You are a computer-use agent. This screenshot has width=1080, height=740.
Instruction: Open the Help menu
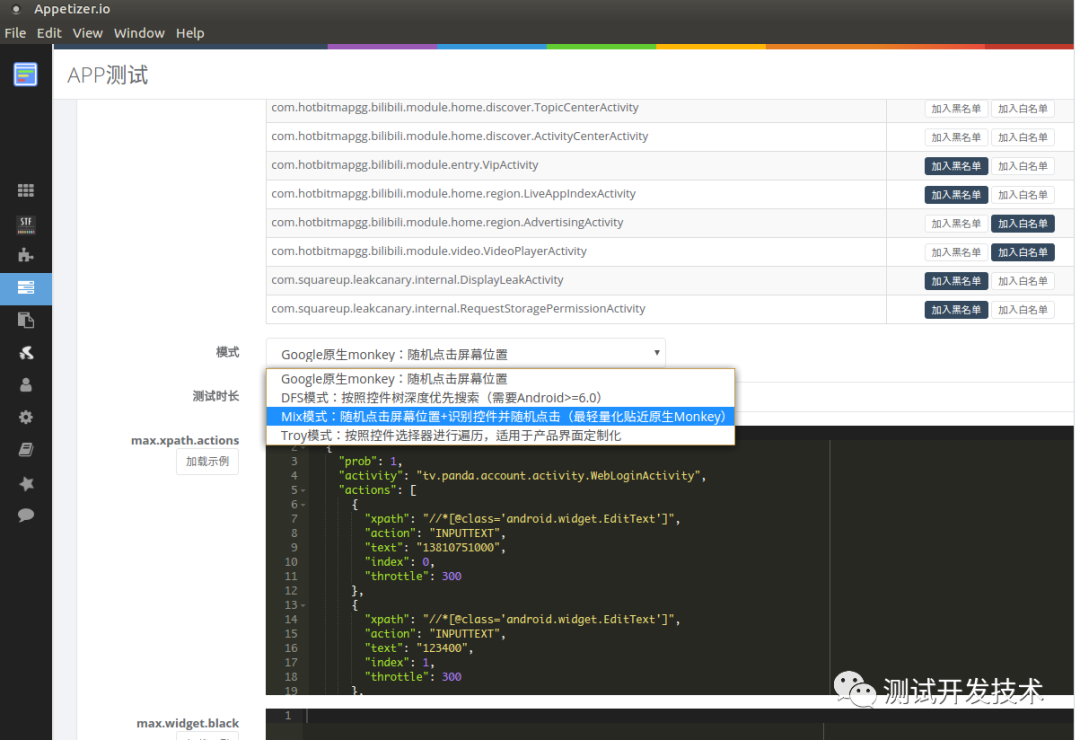click(190, 33)
